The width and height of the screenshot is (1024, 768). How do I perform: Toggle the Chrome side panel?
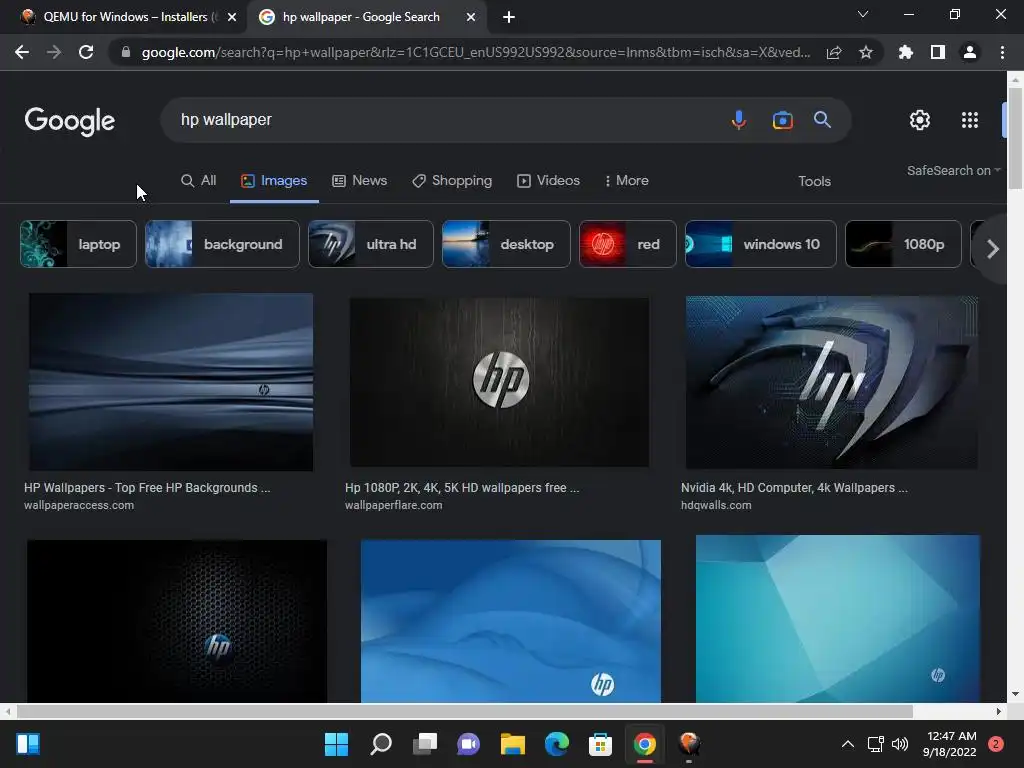[938, 52]
